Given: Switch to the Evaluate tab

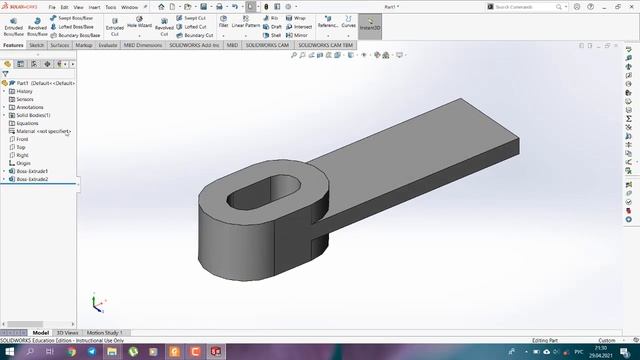Looking at the screenshot, I should point(108,45).
